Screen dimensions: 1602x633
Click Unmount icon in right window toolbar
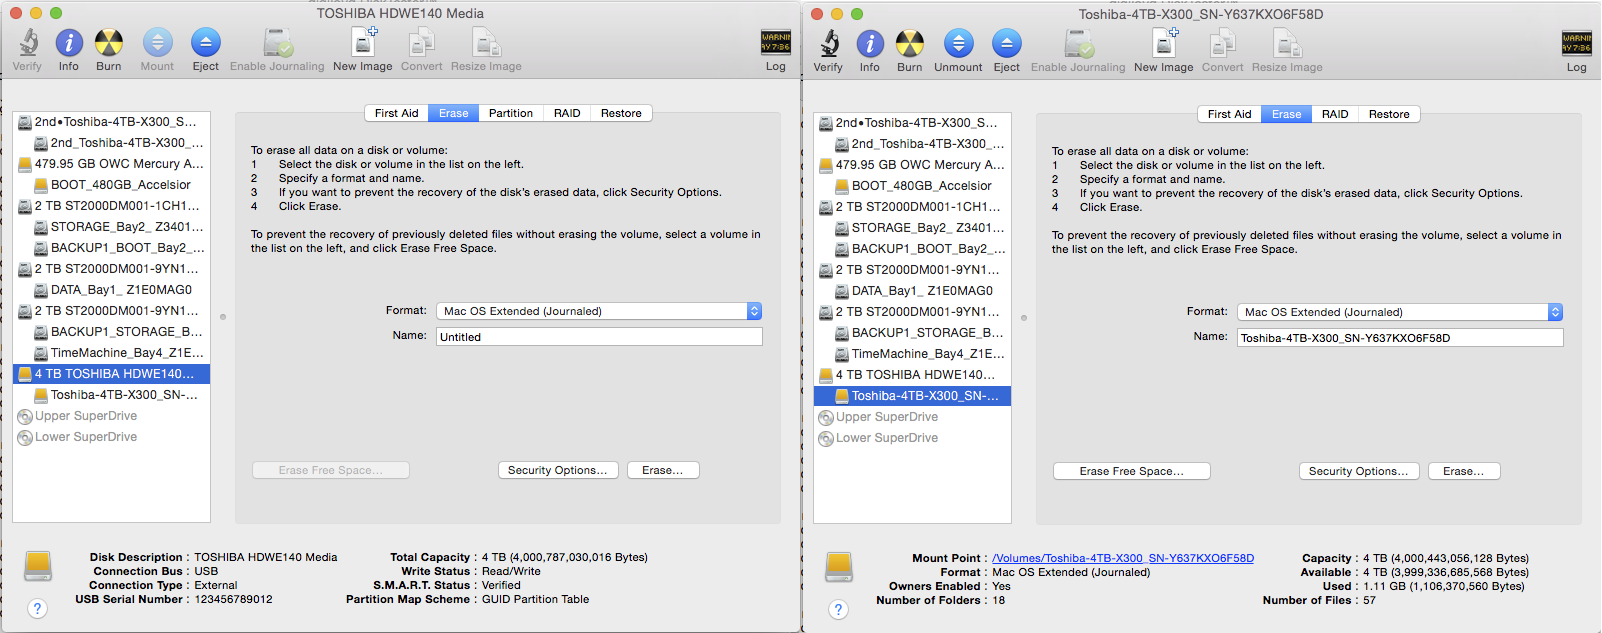click(x=958, y=44)
